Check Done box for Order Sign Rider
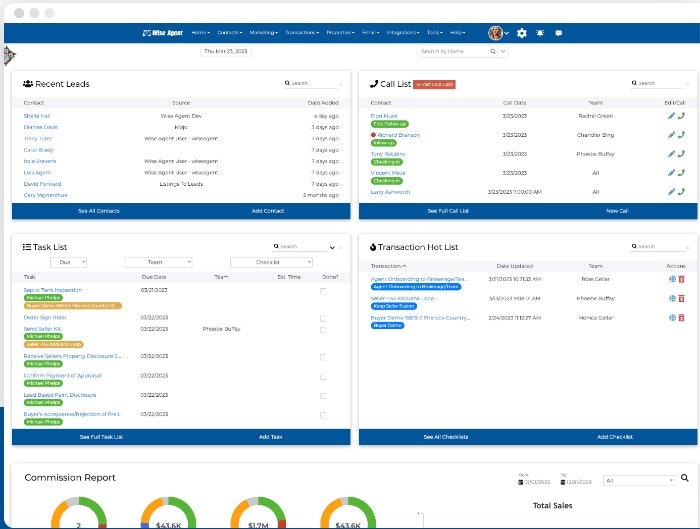Screen dimensions: 700x529 tap(322, 318)
